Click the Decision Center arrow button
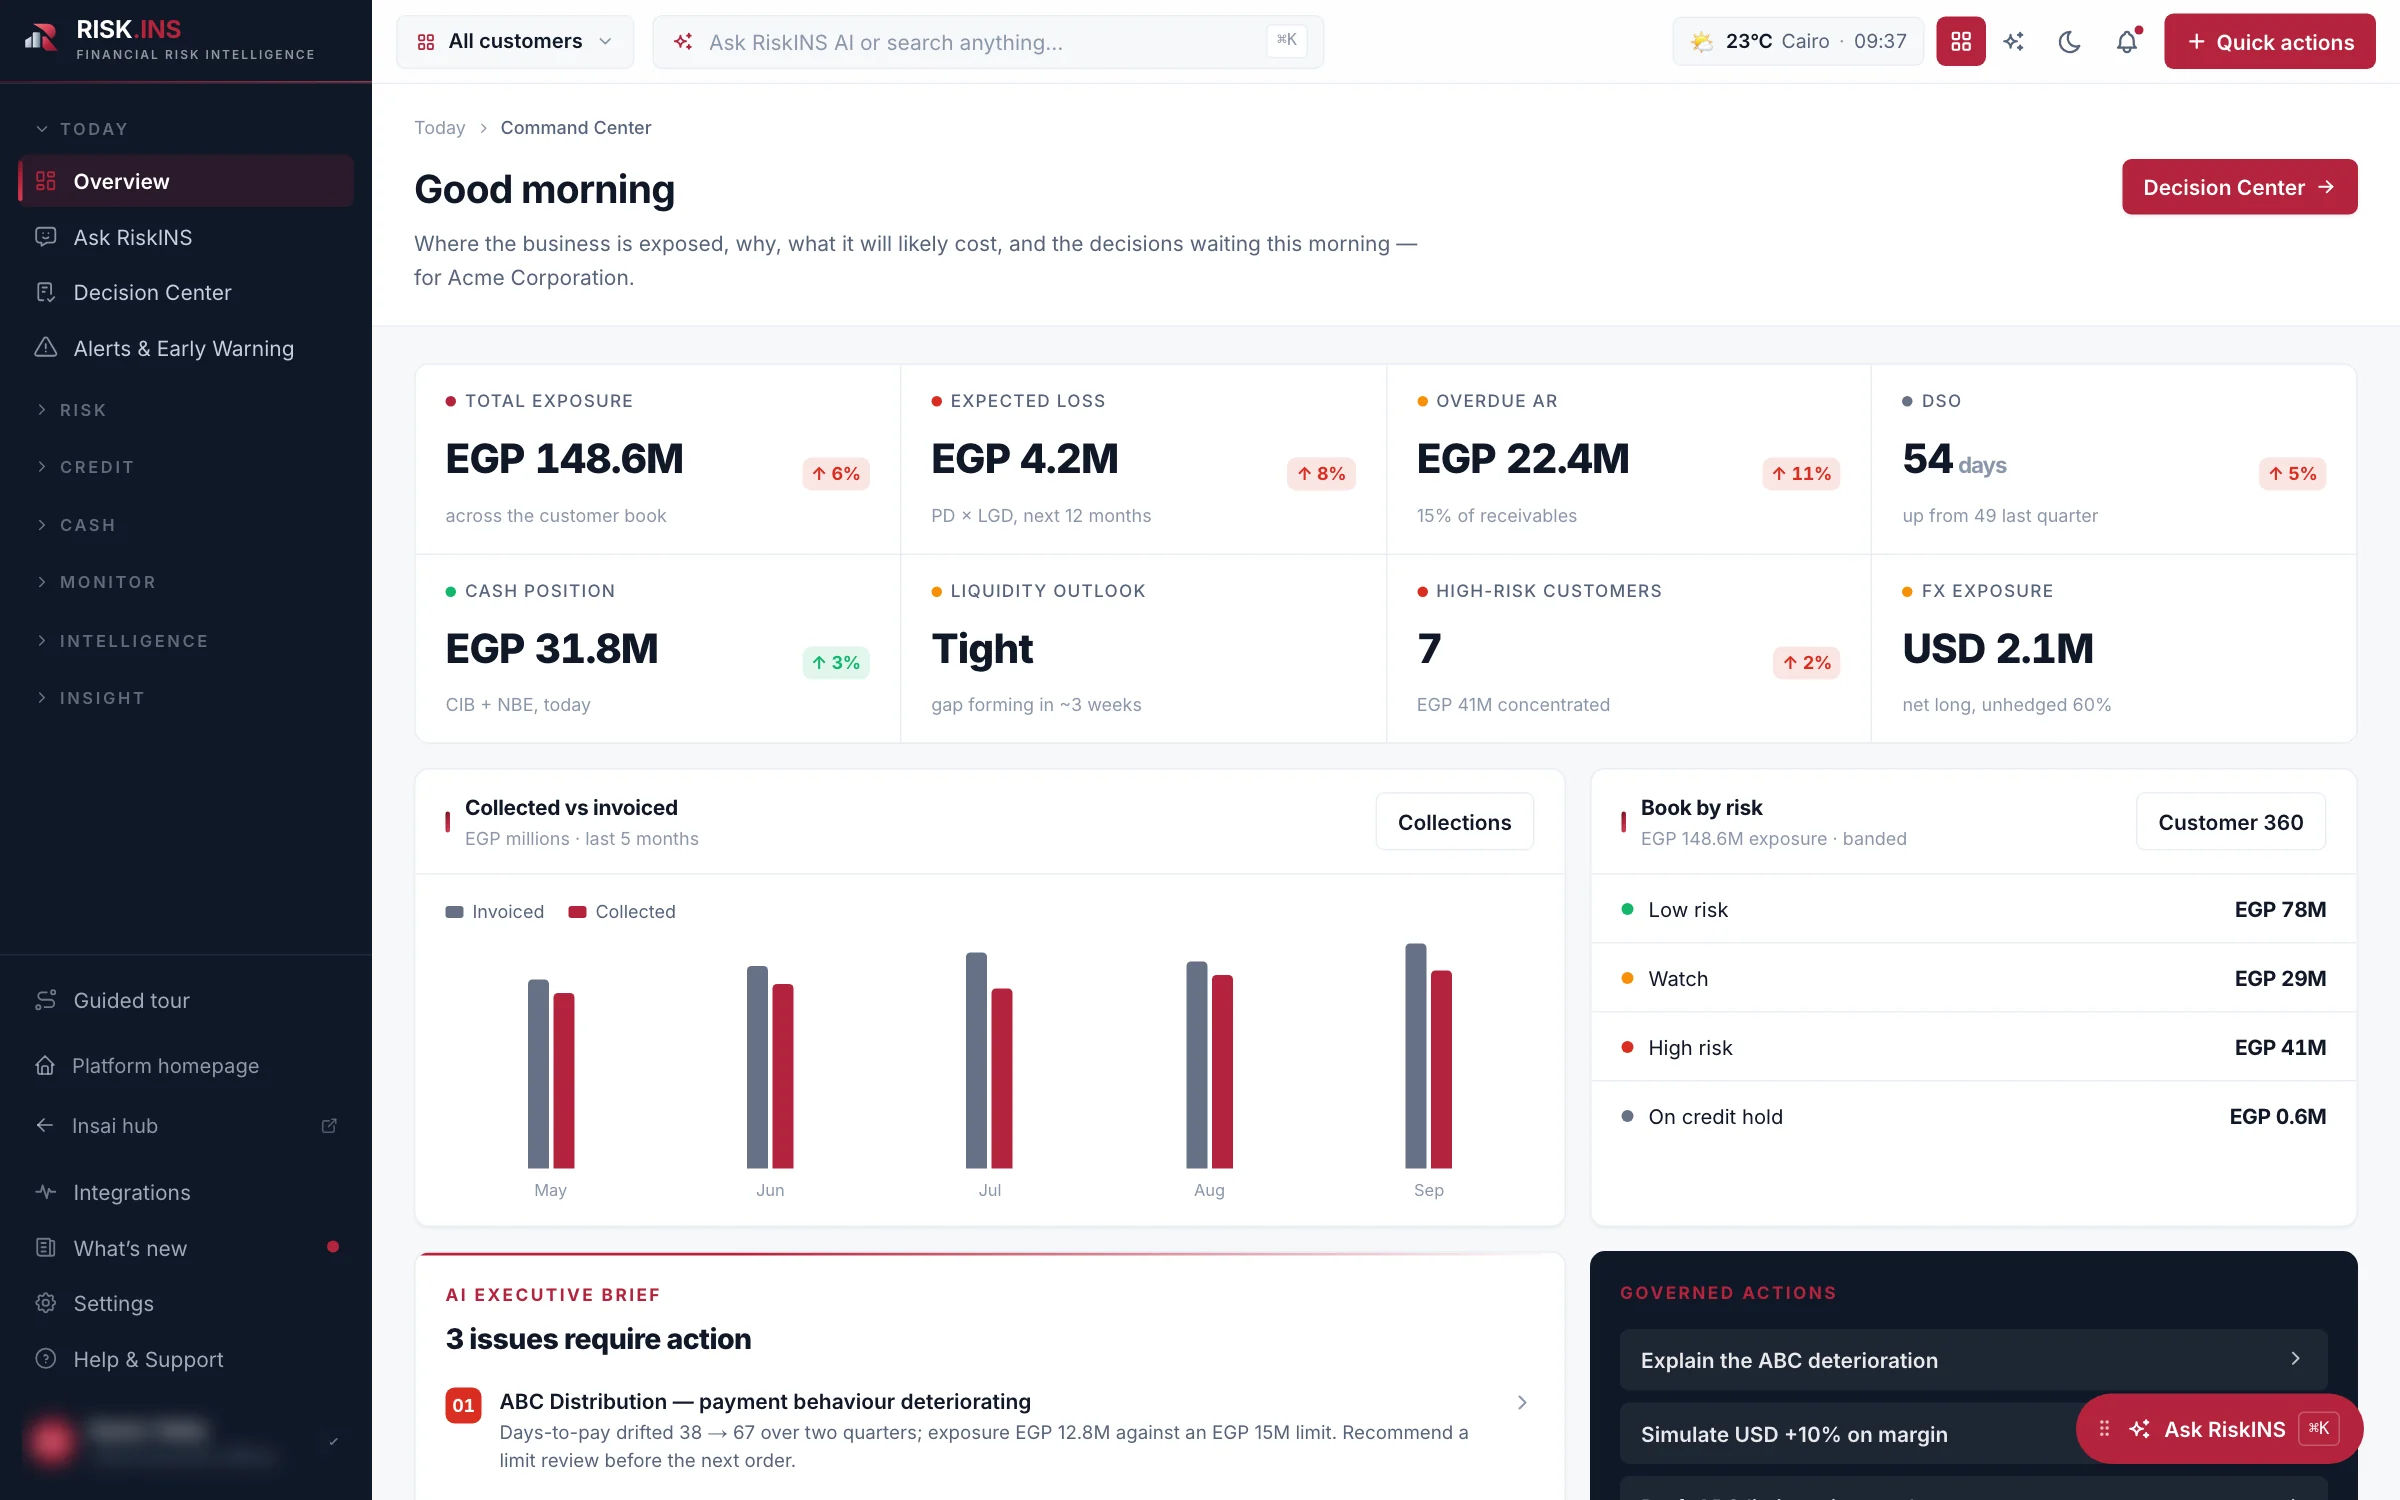The height and width of the screenshot is (1500, 2400). pyautogui.click(x=2239, y=187)
